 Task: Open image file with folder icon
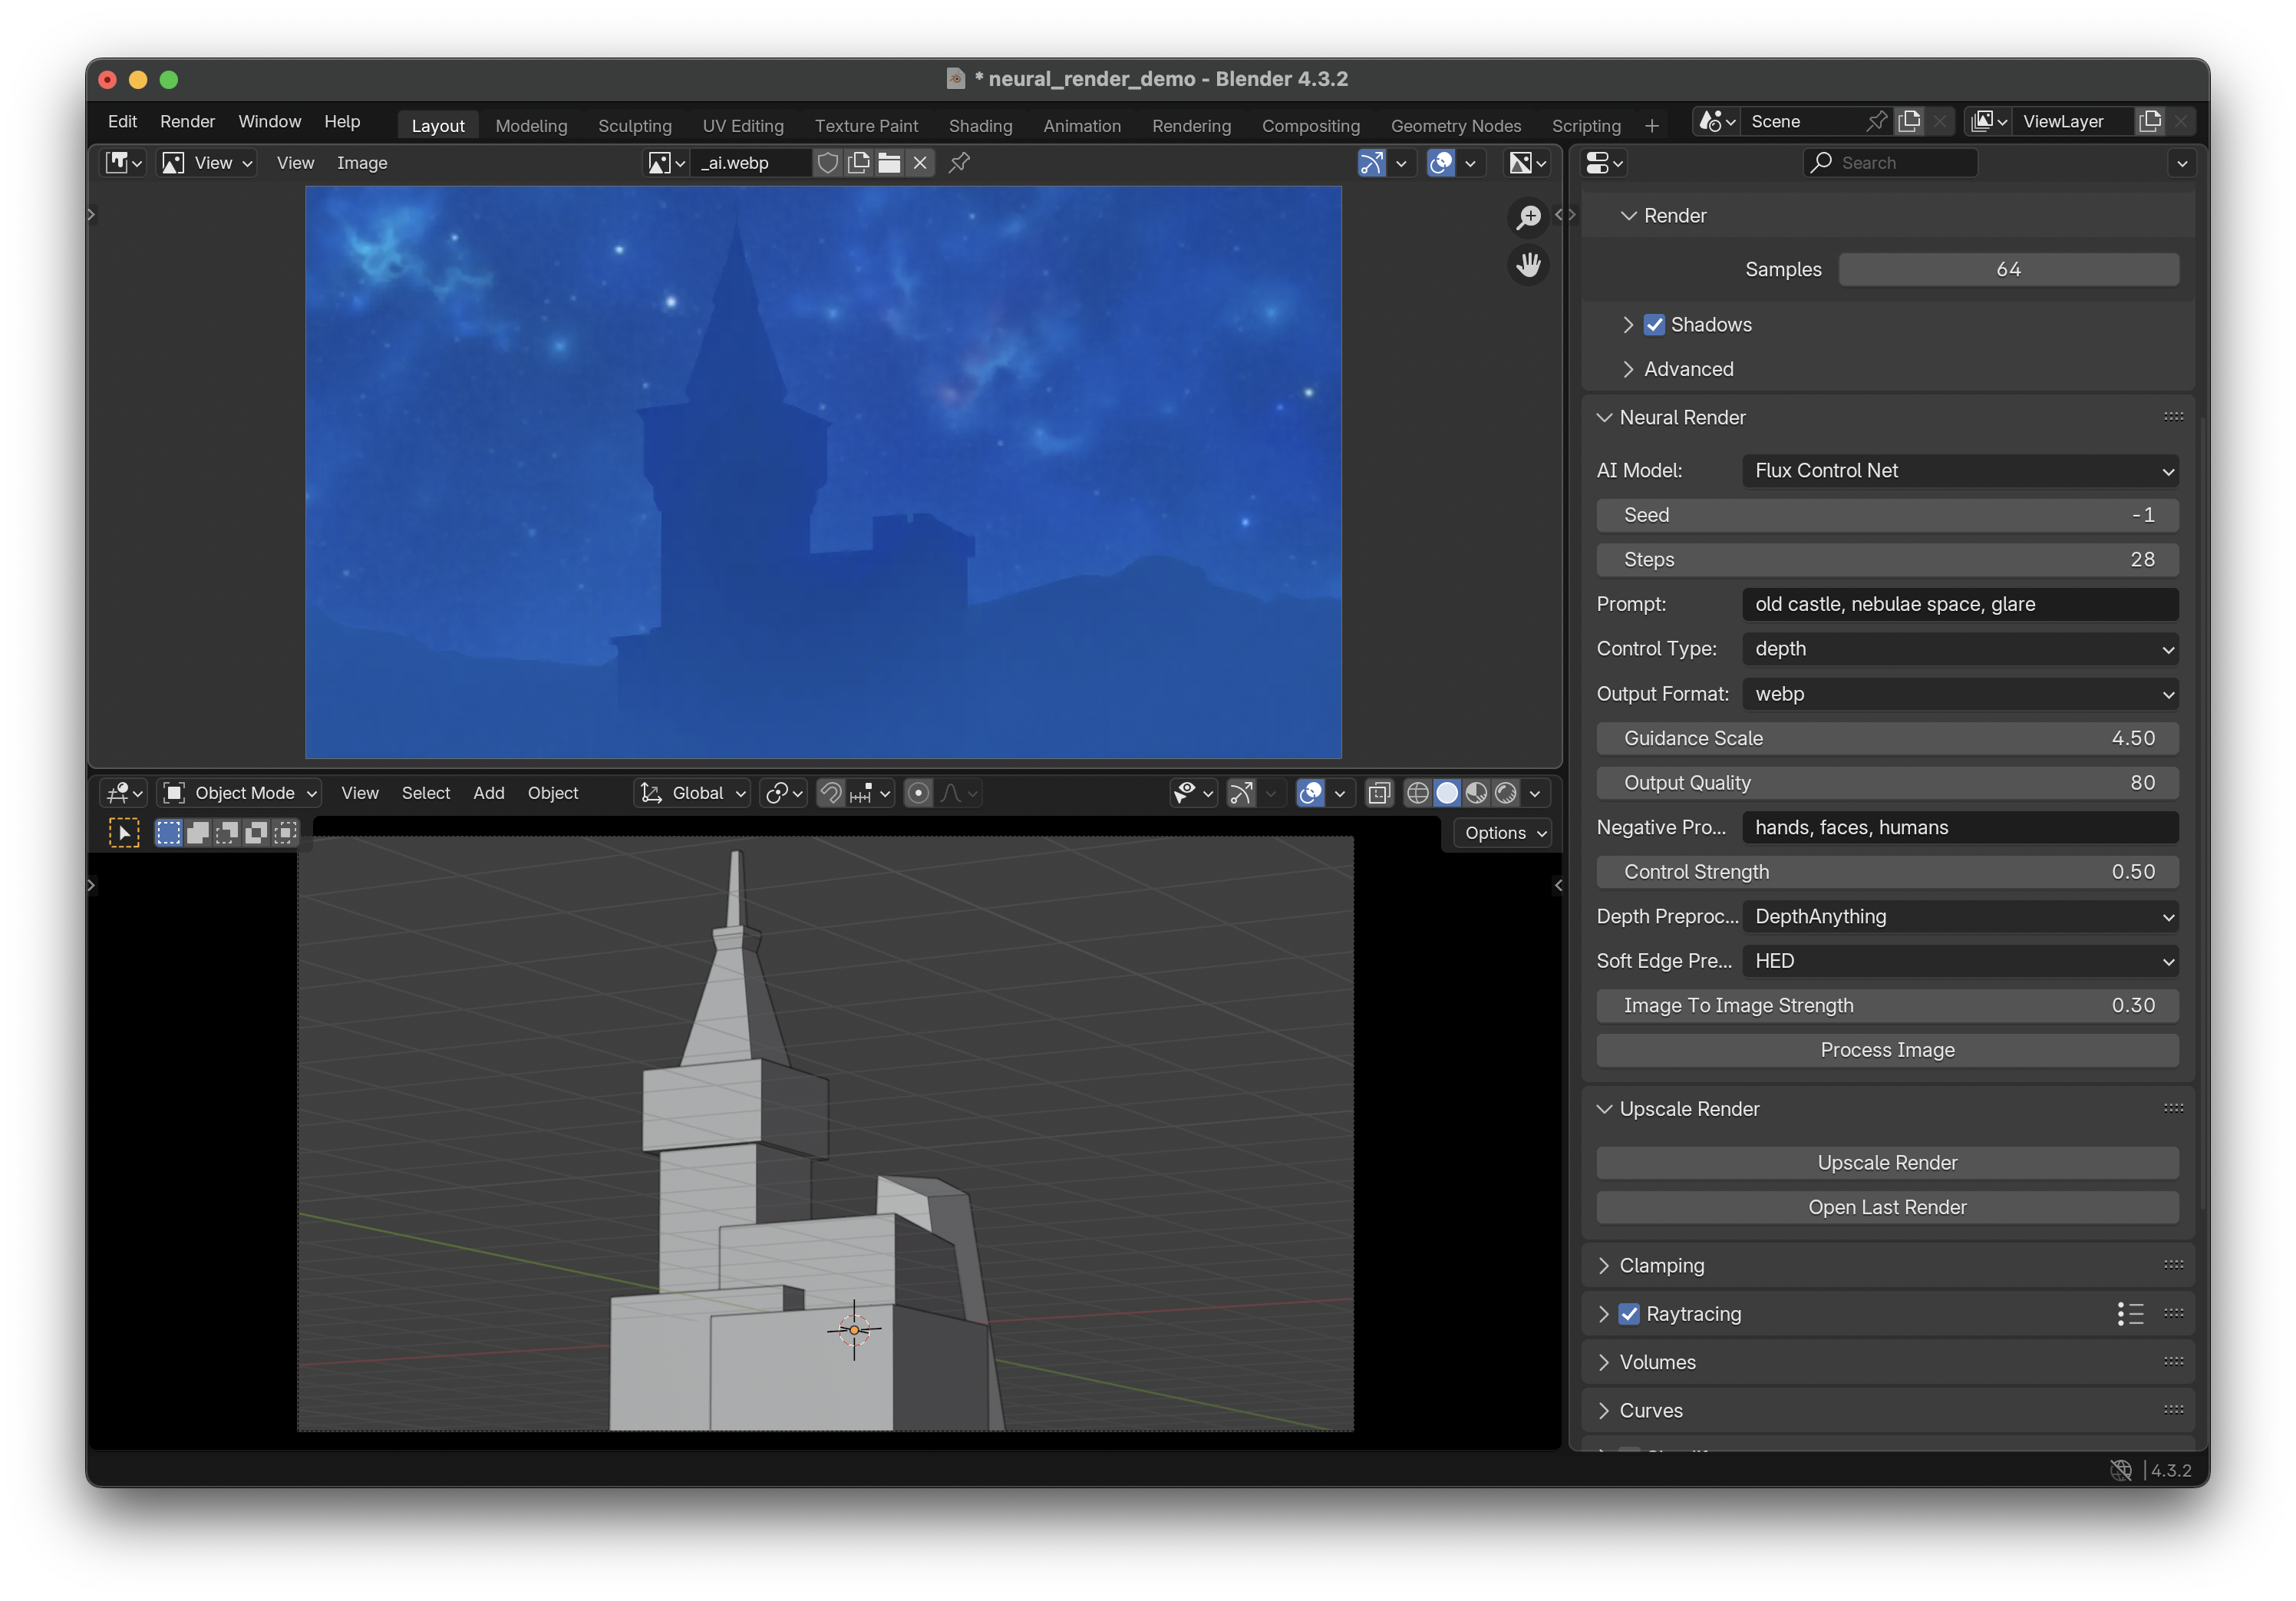[889, 162]
